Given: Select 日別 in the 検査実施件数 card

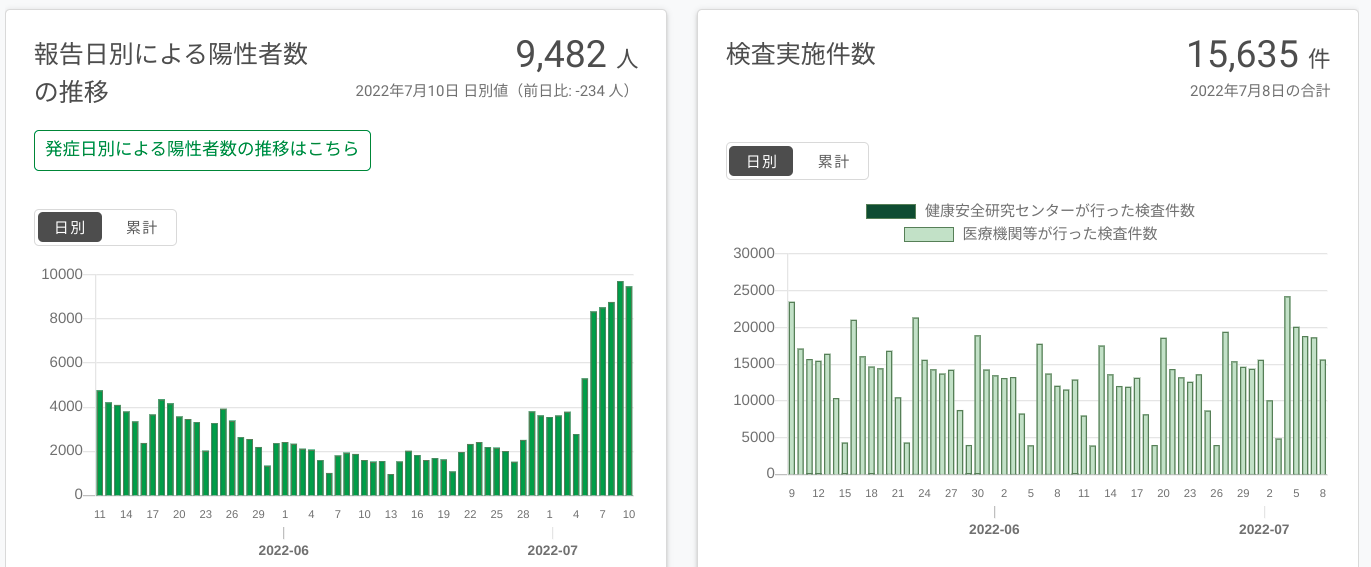Looking at the screenshot, I should (x=761, y=161).
